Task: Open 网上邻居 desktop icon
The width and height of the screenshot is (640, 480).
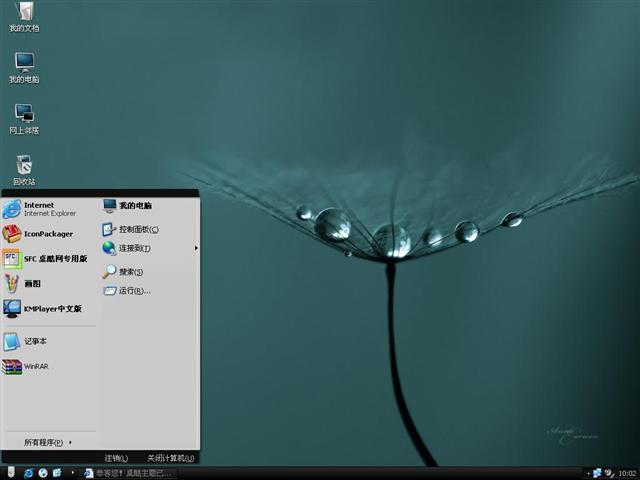Action: [x=24, y=116]
